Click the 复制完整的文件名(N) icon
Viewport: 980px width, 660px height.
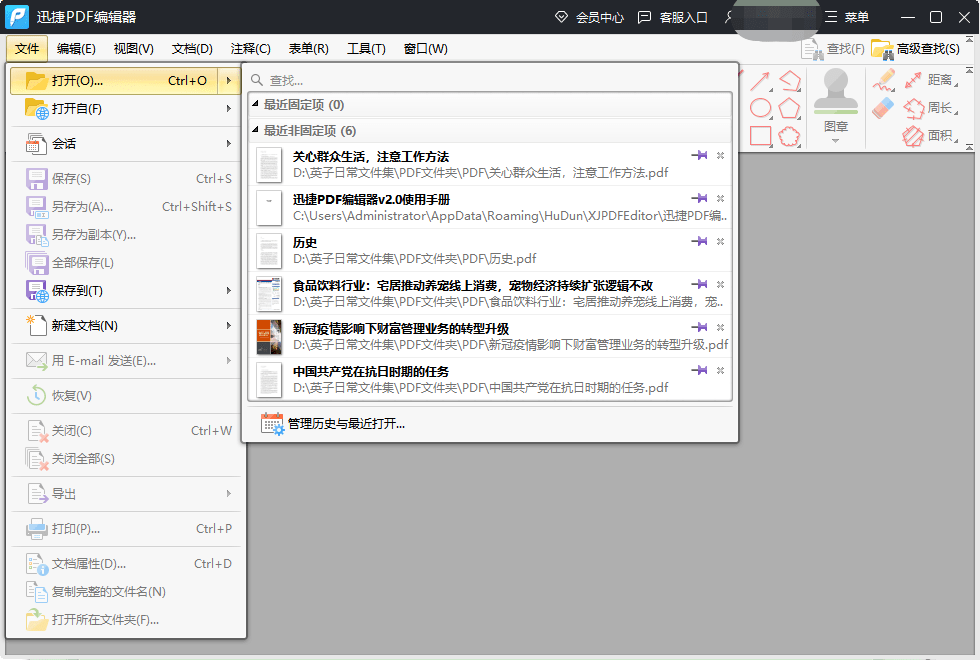36,592
